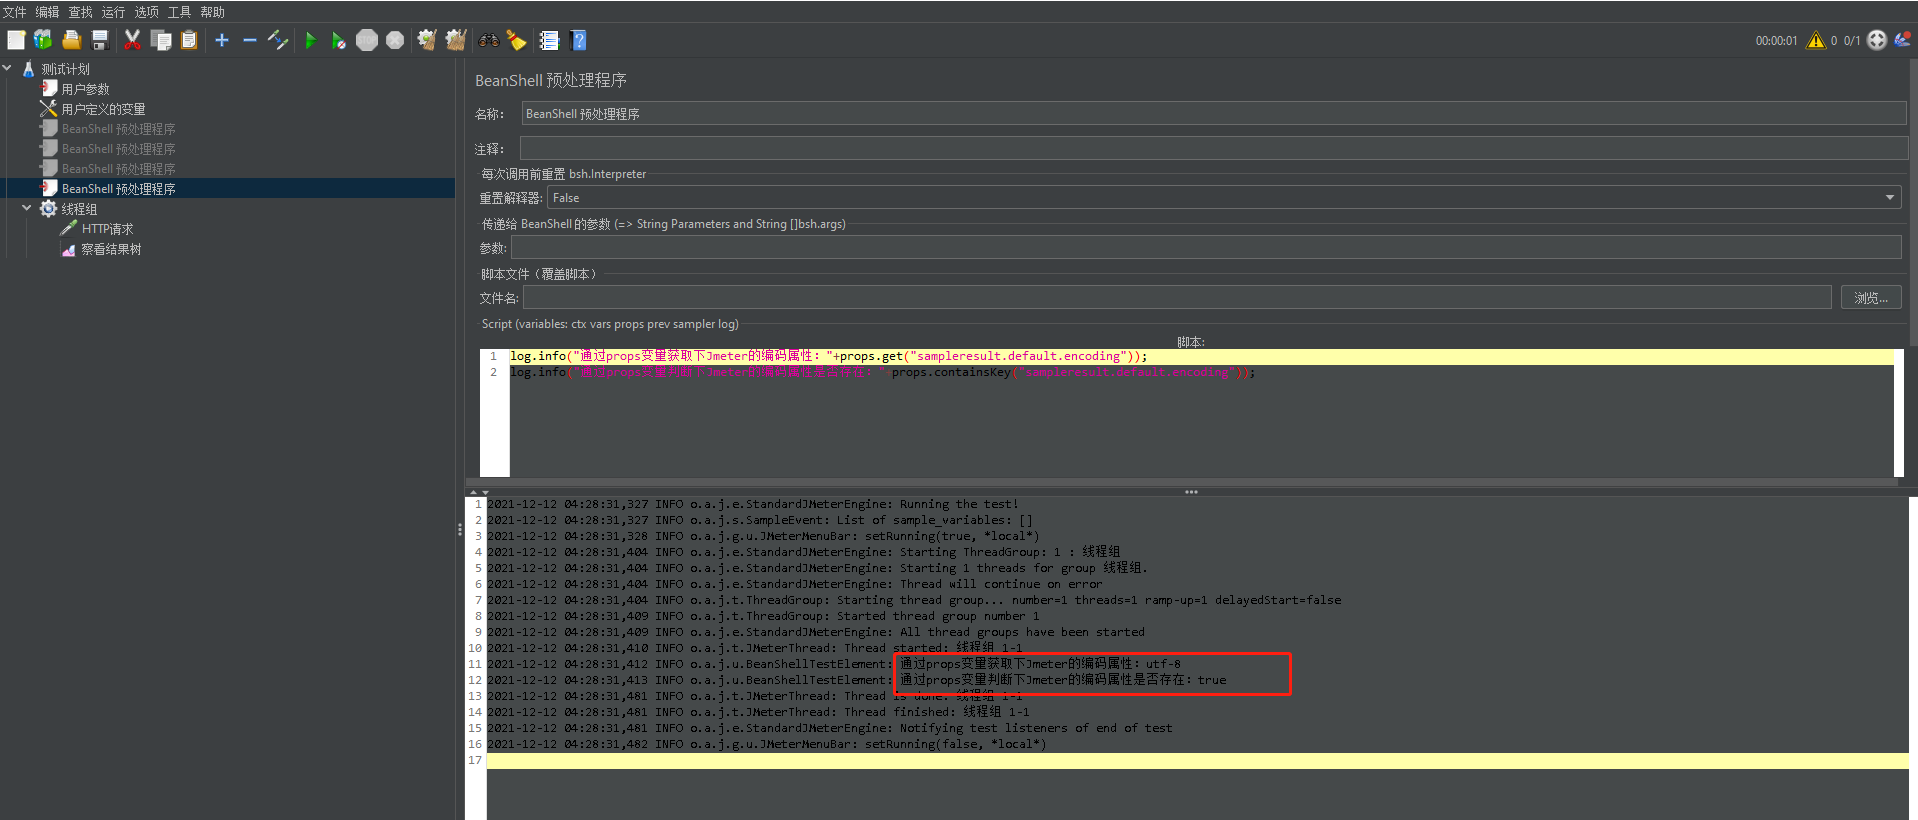
Task: Click the 0/1 thread count indicator
Action: pos(1852,41)
